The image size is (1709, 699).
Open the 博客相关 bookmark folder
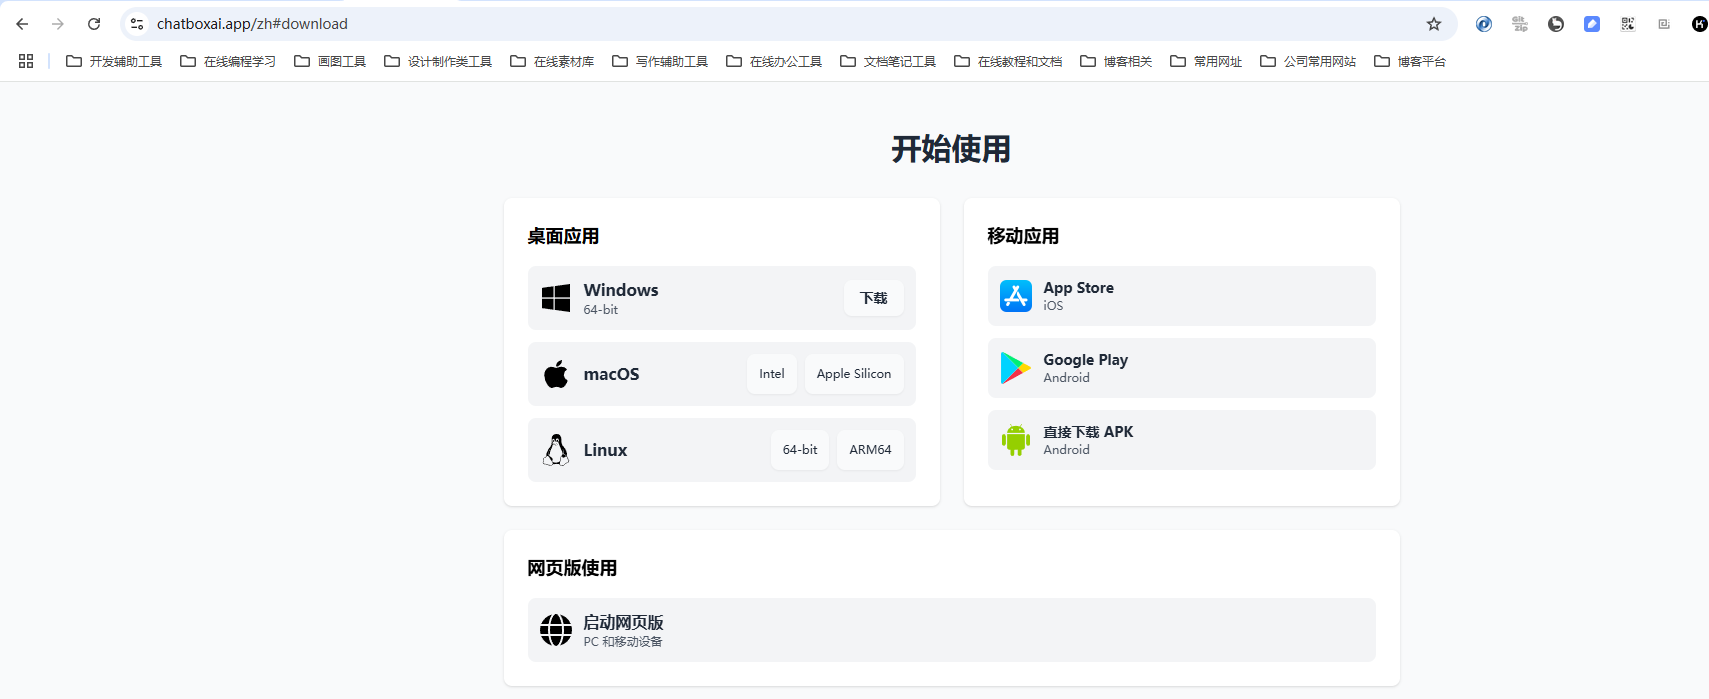click(1116, 61)
